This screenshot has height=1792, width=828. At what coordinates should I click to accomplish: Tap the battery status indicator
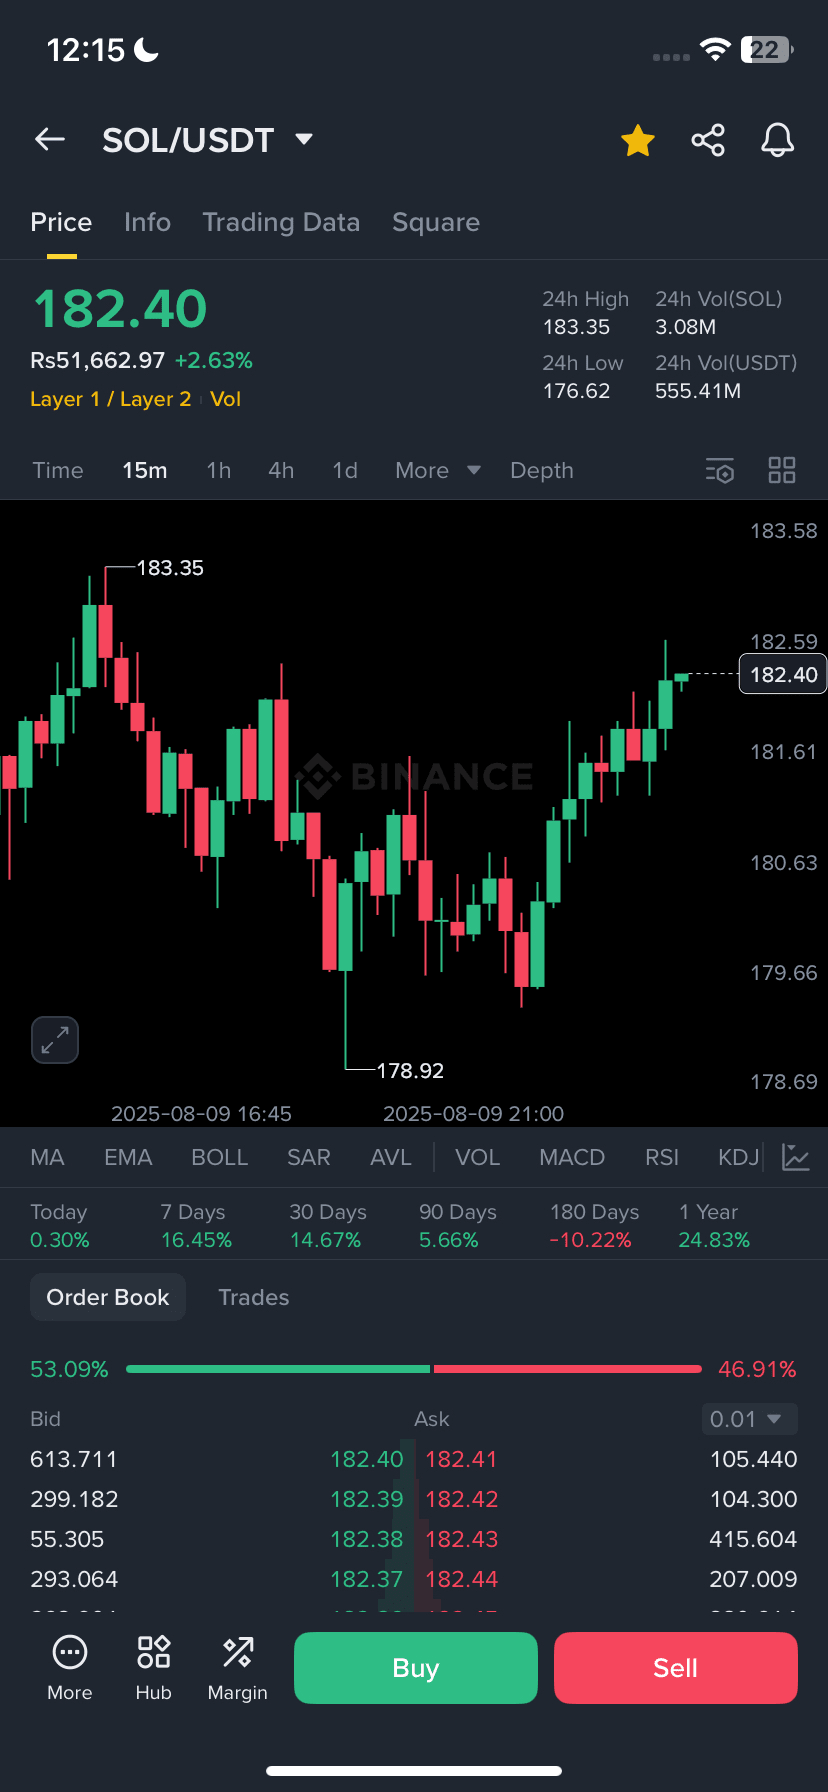coord(767,50)
